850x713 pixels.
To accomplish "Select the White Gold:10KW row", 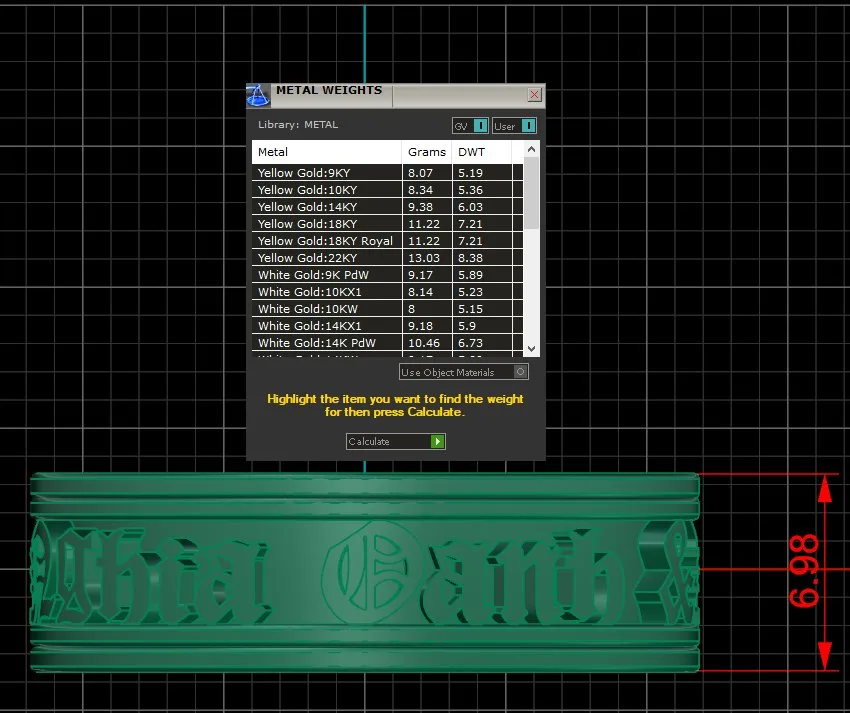I will pos(387,309).
